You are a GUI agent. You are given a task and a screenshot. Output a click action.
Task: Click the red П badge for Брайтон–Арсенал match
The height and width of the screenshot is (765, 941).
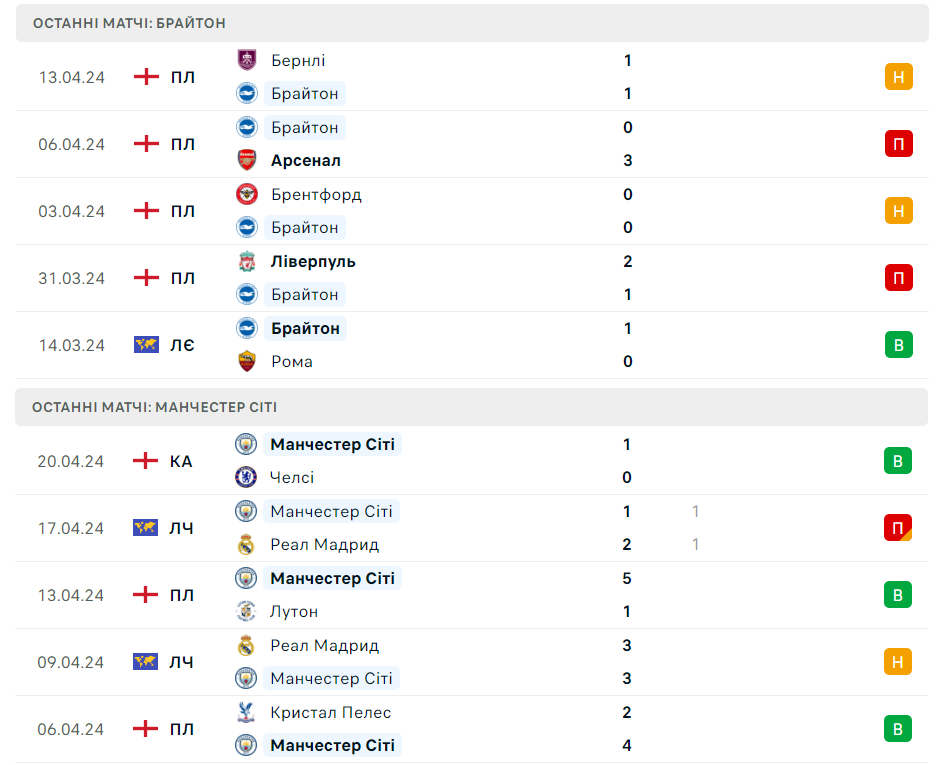[x=898, y=144]
